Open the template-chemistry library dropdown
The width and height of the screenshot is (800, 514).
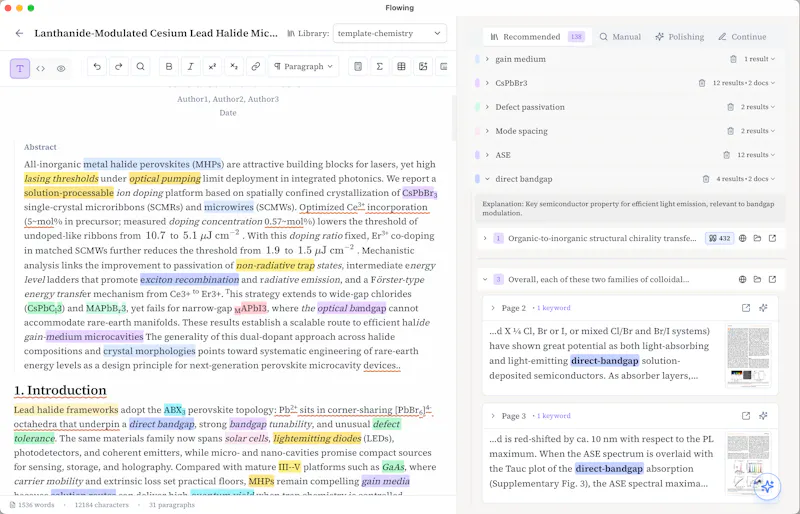pos(390,33)
